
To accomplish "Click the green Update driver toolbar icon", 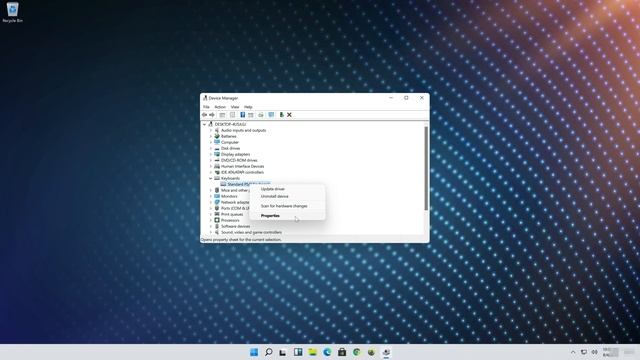I will (x=281, y=115).
